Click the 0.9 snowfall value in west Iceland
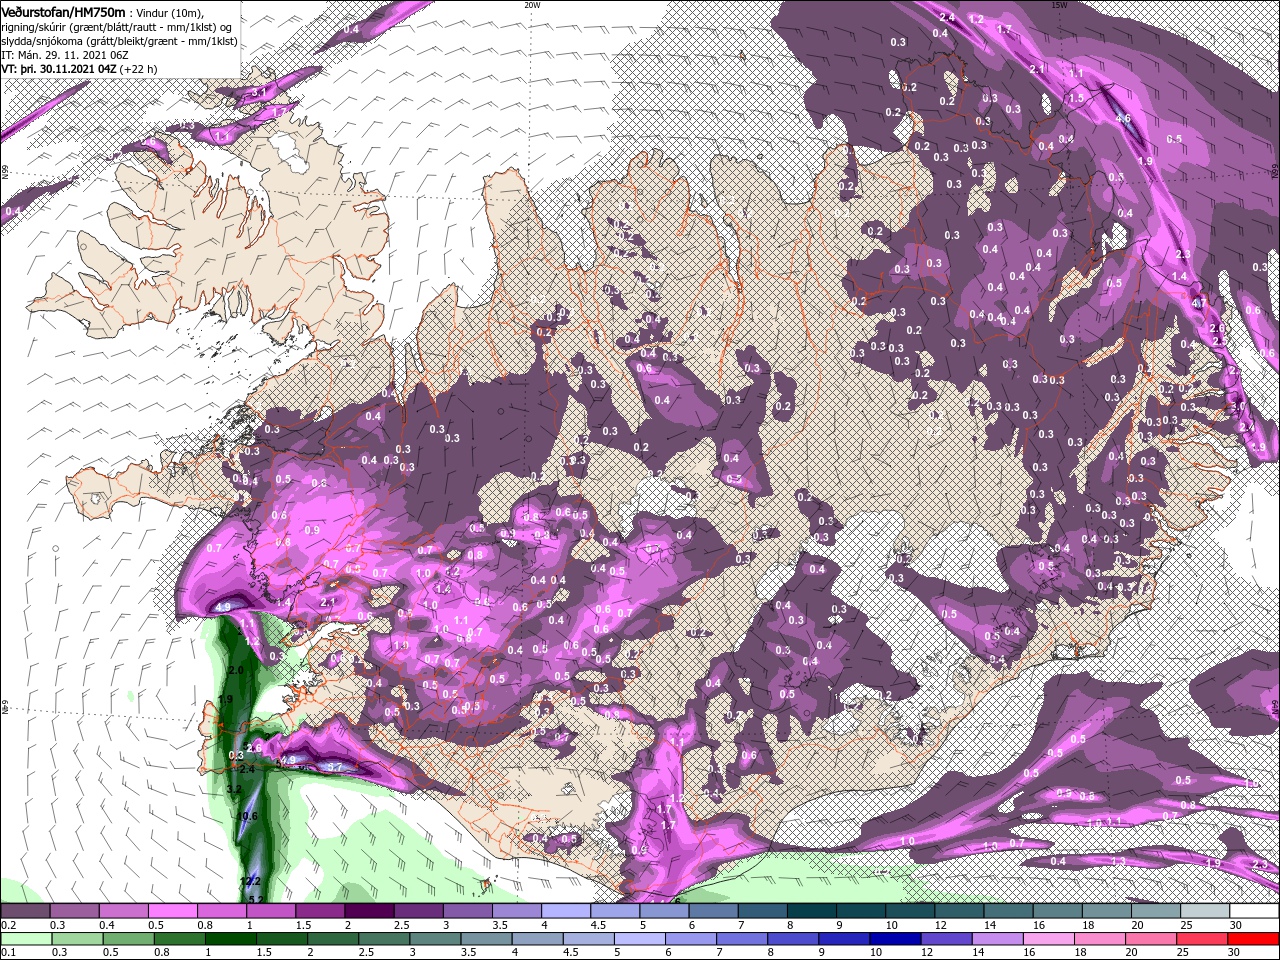1280x960 pixels. coord(311,530)
